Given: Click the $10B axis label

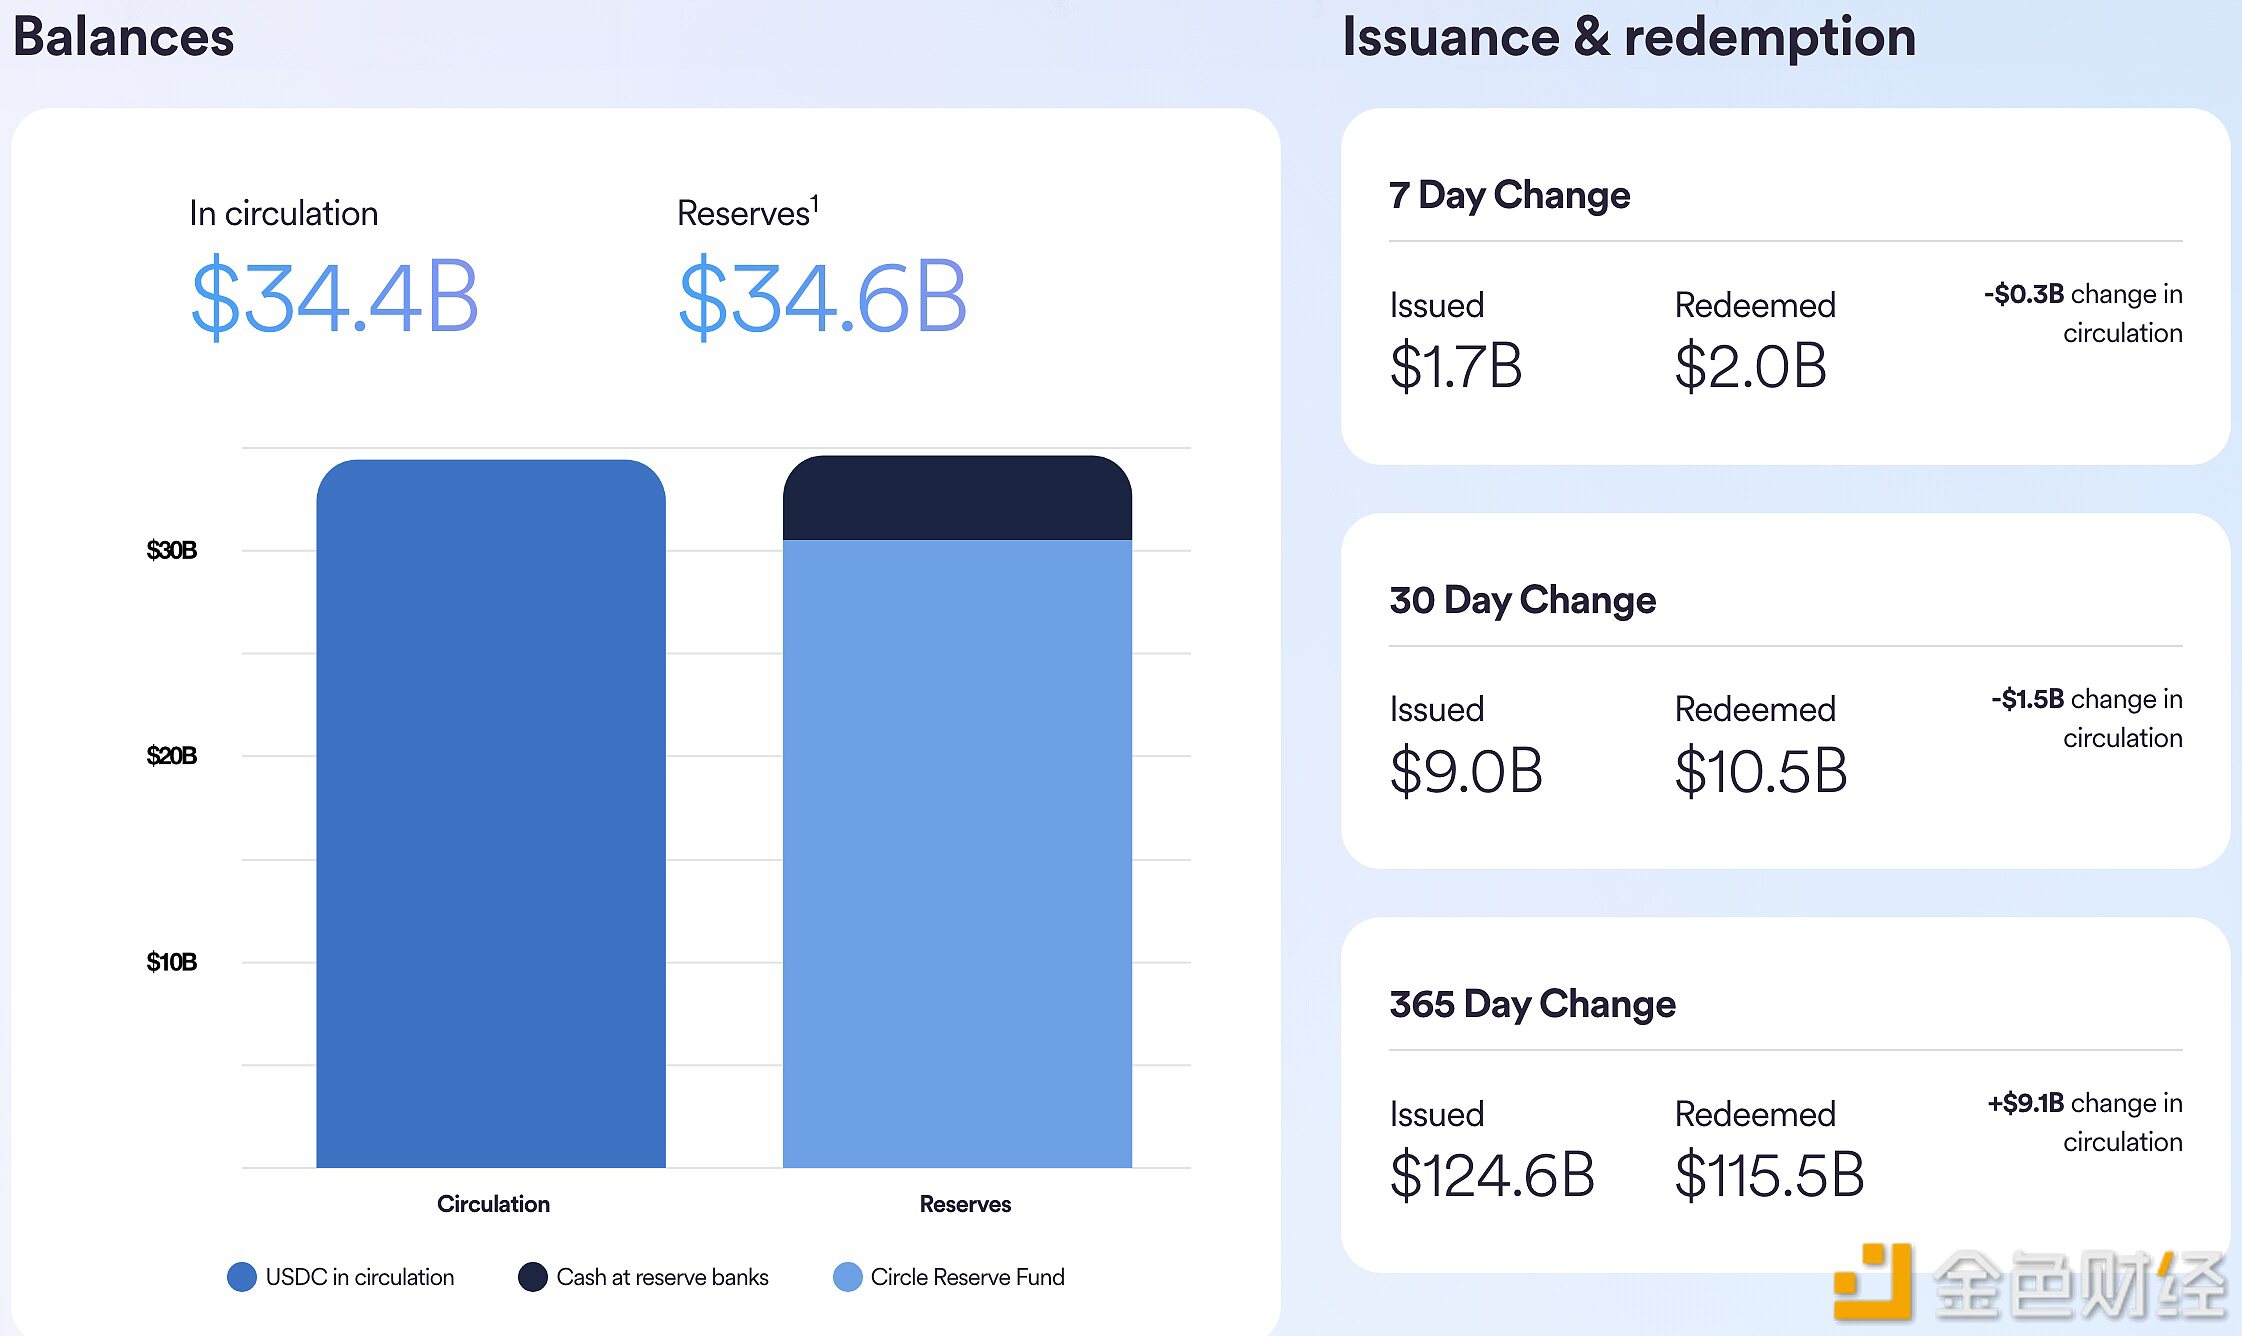Looking at the screenshot, I should tap(172, 962).
